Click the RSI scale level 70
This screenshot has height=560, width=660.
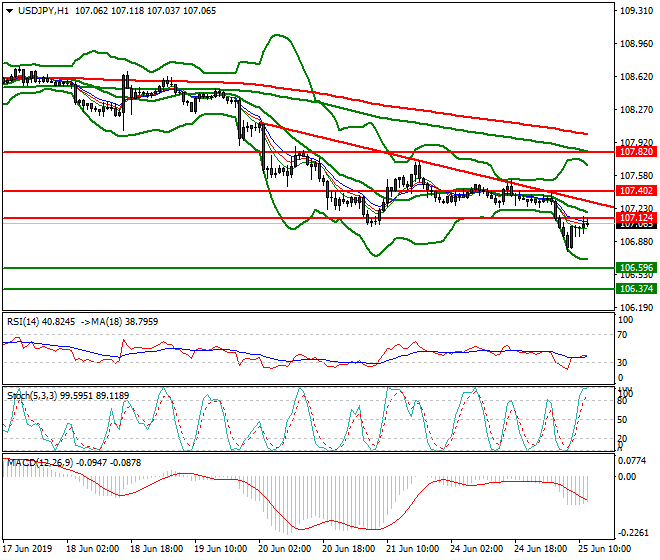click(x=623, y=335)
